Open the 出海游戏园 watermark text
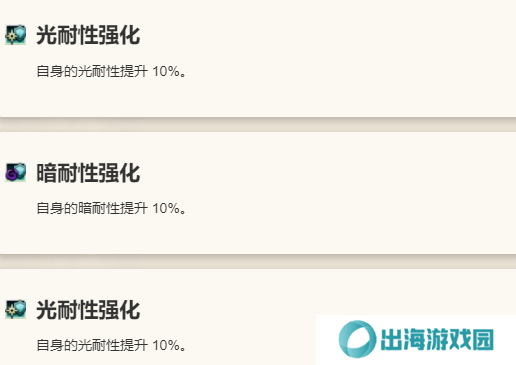The width and height of the screenshot is (516, 365). [x=437, y=340]
